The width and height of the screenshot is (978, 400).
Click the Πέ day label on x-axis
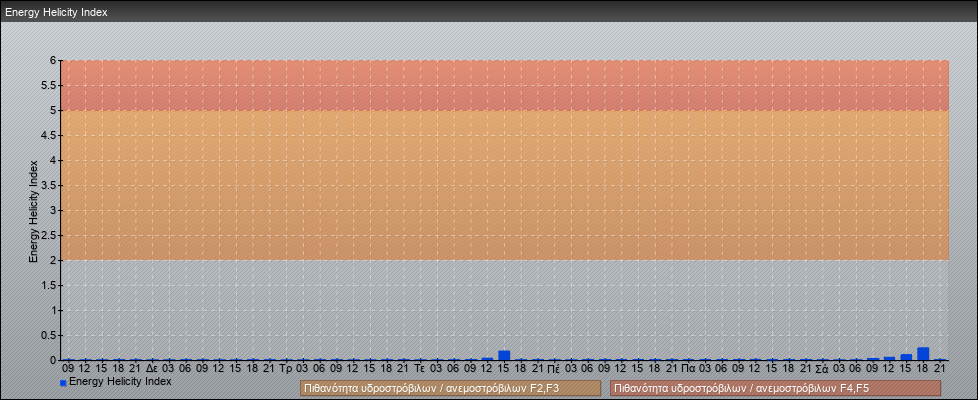point(554,368)
